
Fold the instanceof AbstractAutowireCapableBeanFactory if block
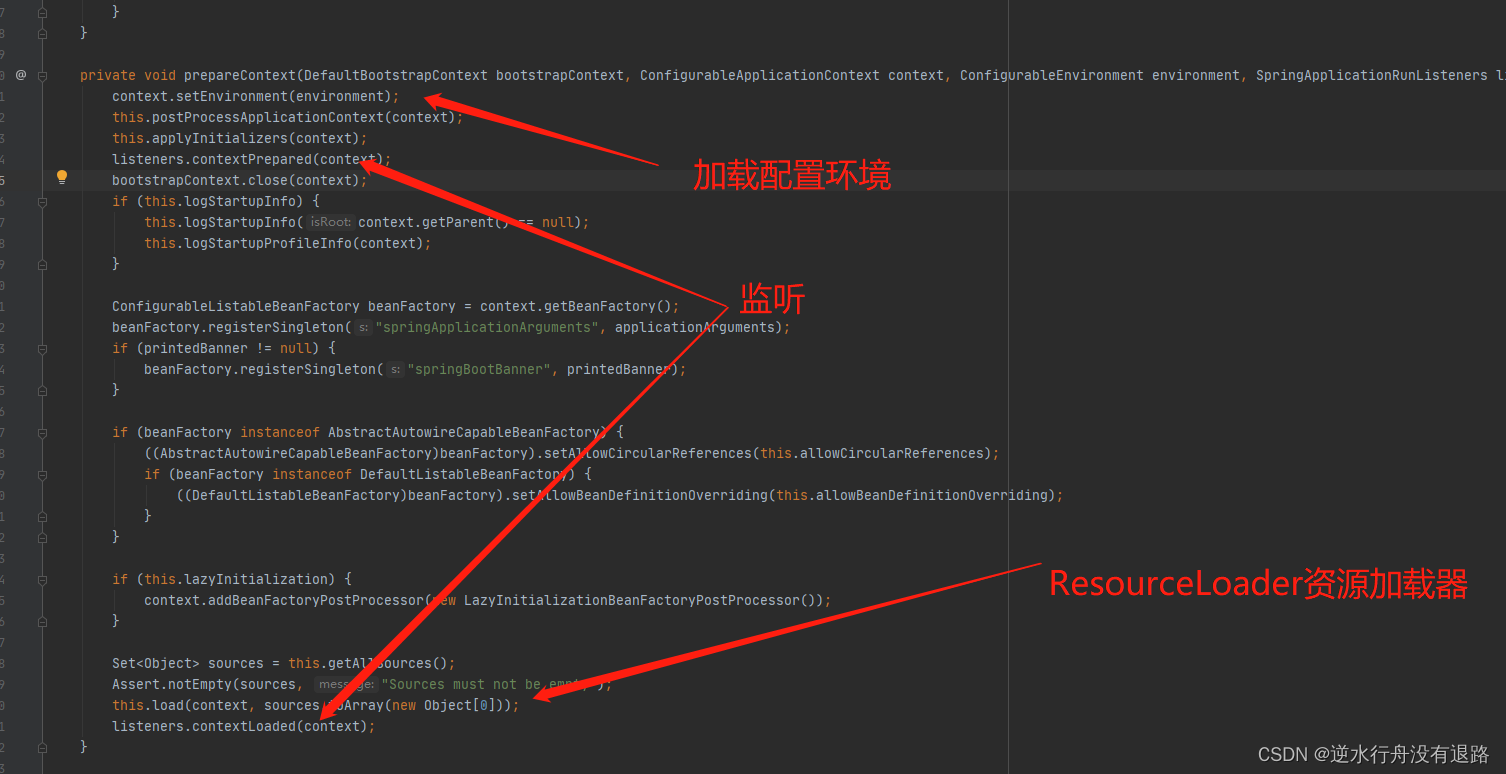click(42, 432)
